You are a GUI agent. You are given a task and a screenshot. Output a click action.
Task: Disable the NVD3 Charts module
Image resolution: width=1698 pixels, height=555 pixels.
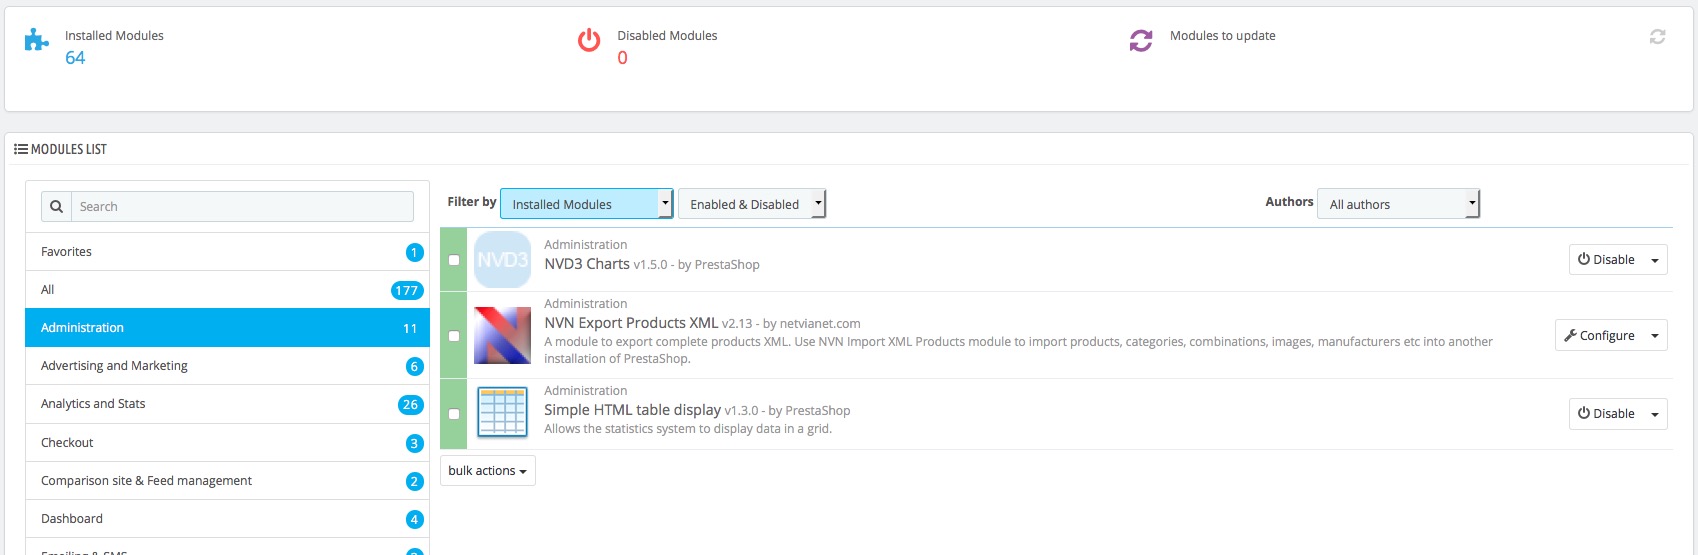point(1606,260)
